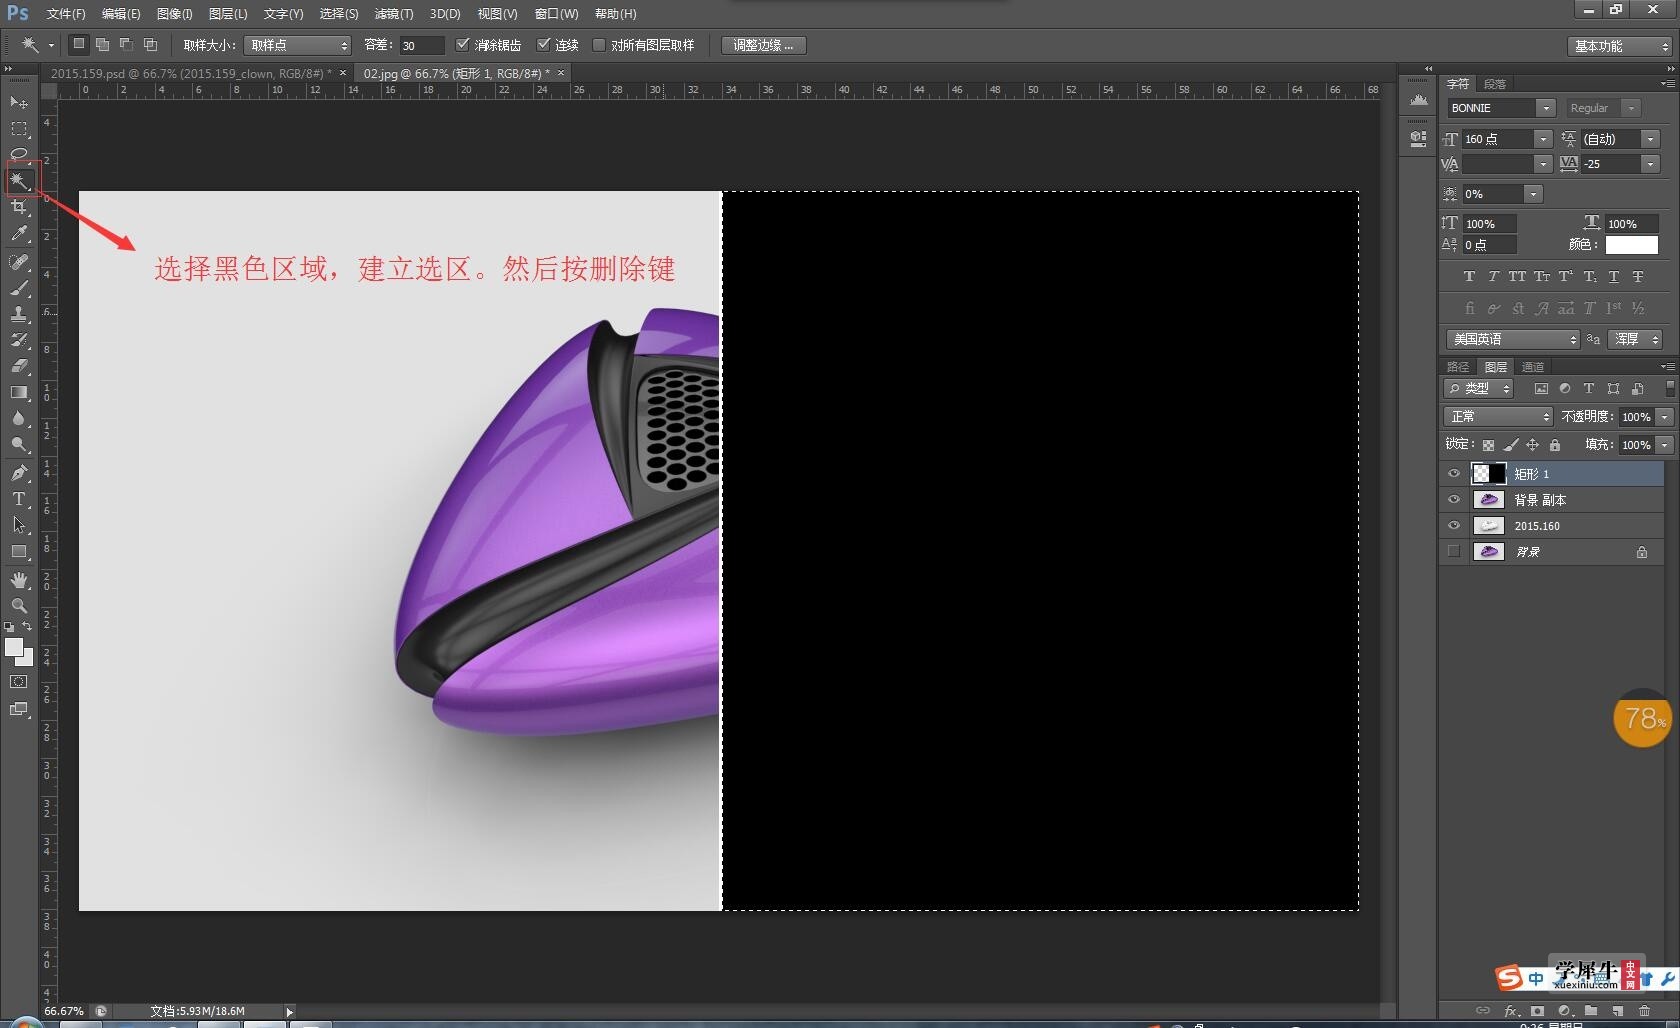
Task: Open the tracking -25 dropdown
Action: (x=1651, y=164)
